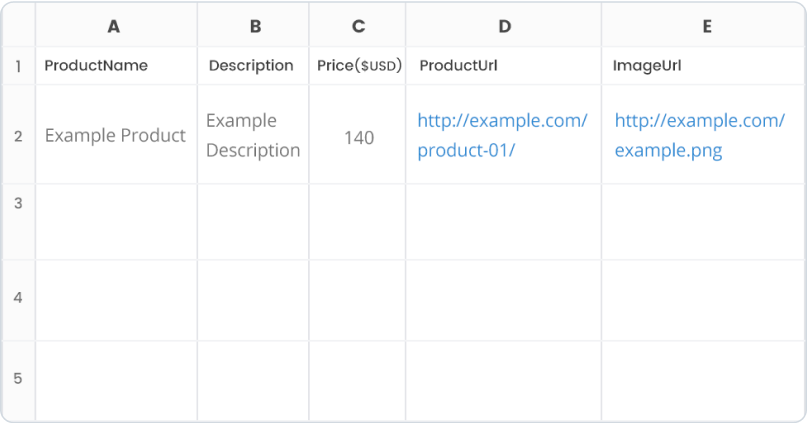Select column D header
Image resolution: width=807 pixels, height=423 pixels.
[504, 25]
